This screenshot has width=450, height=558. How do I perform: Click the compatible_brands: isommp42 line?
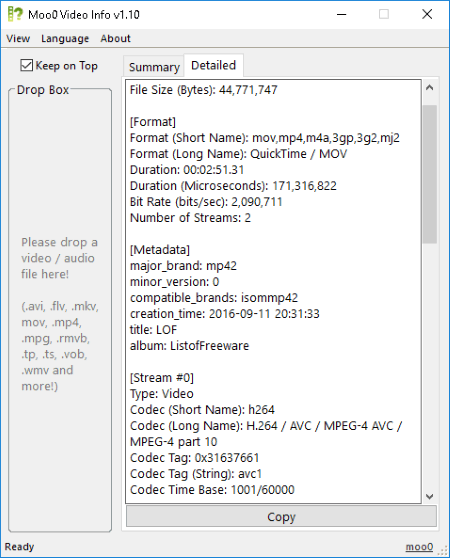(214, 298)
